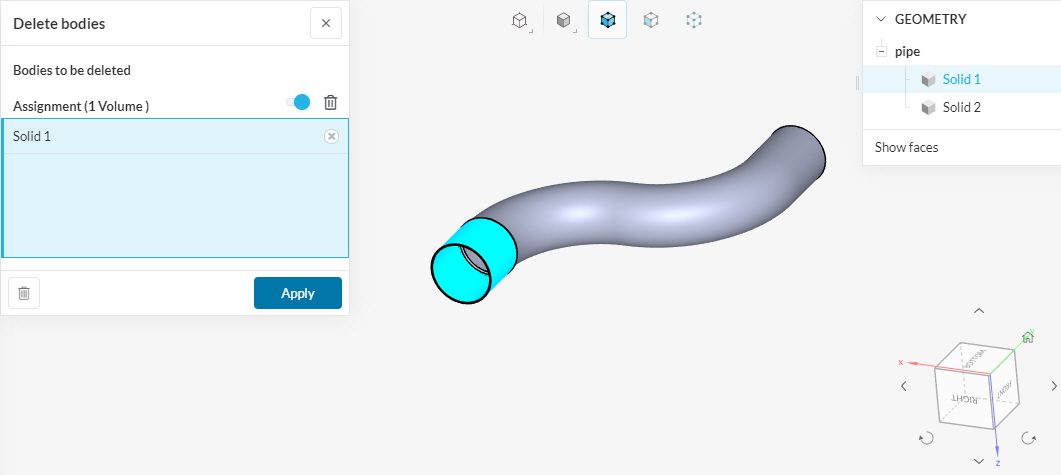The width and height of the screenshot is (1061, 475).
Task: Roll view counterclockwise with curved arrow
Action: (x=926, y=438)
